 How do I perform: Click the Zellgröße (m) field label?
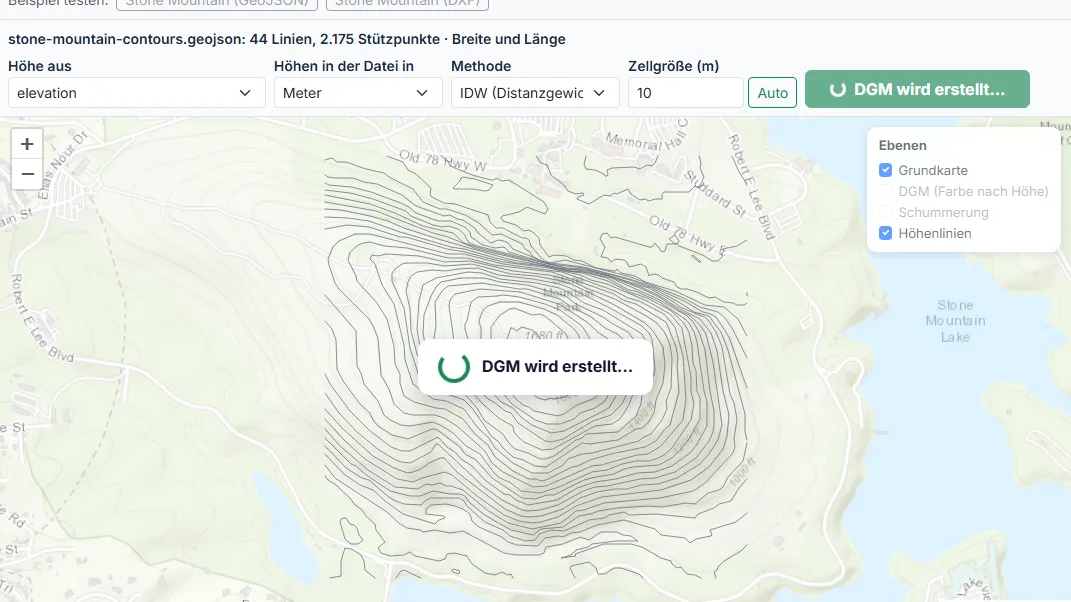click(x=673, y=66)
